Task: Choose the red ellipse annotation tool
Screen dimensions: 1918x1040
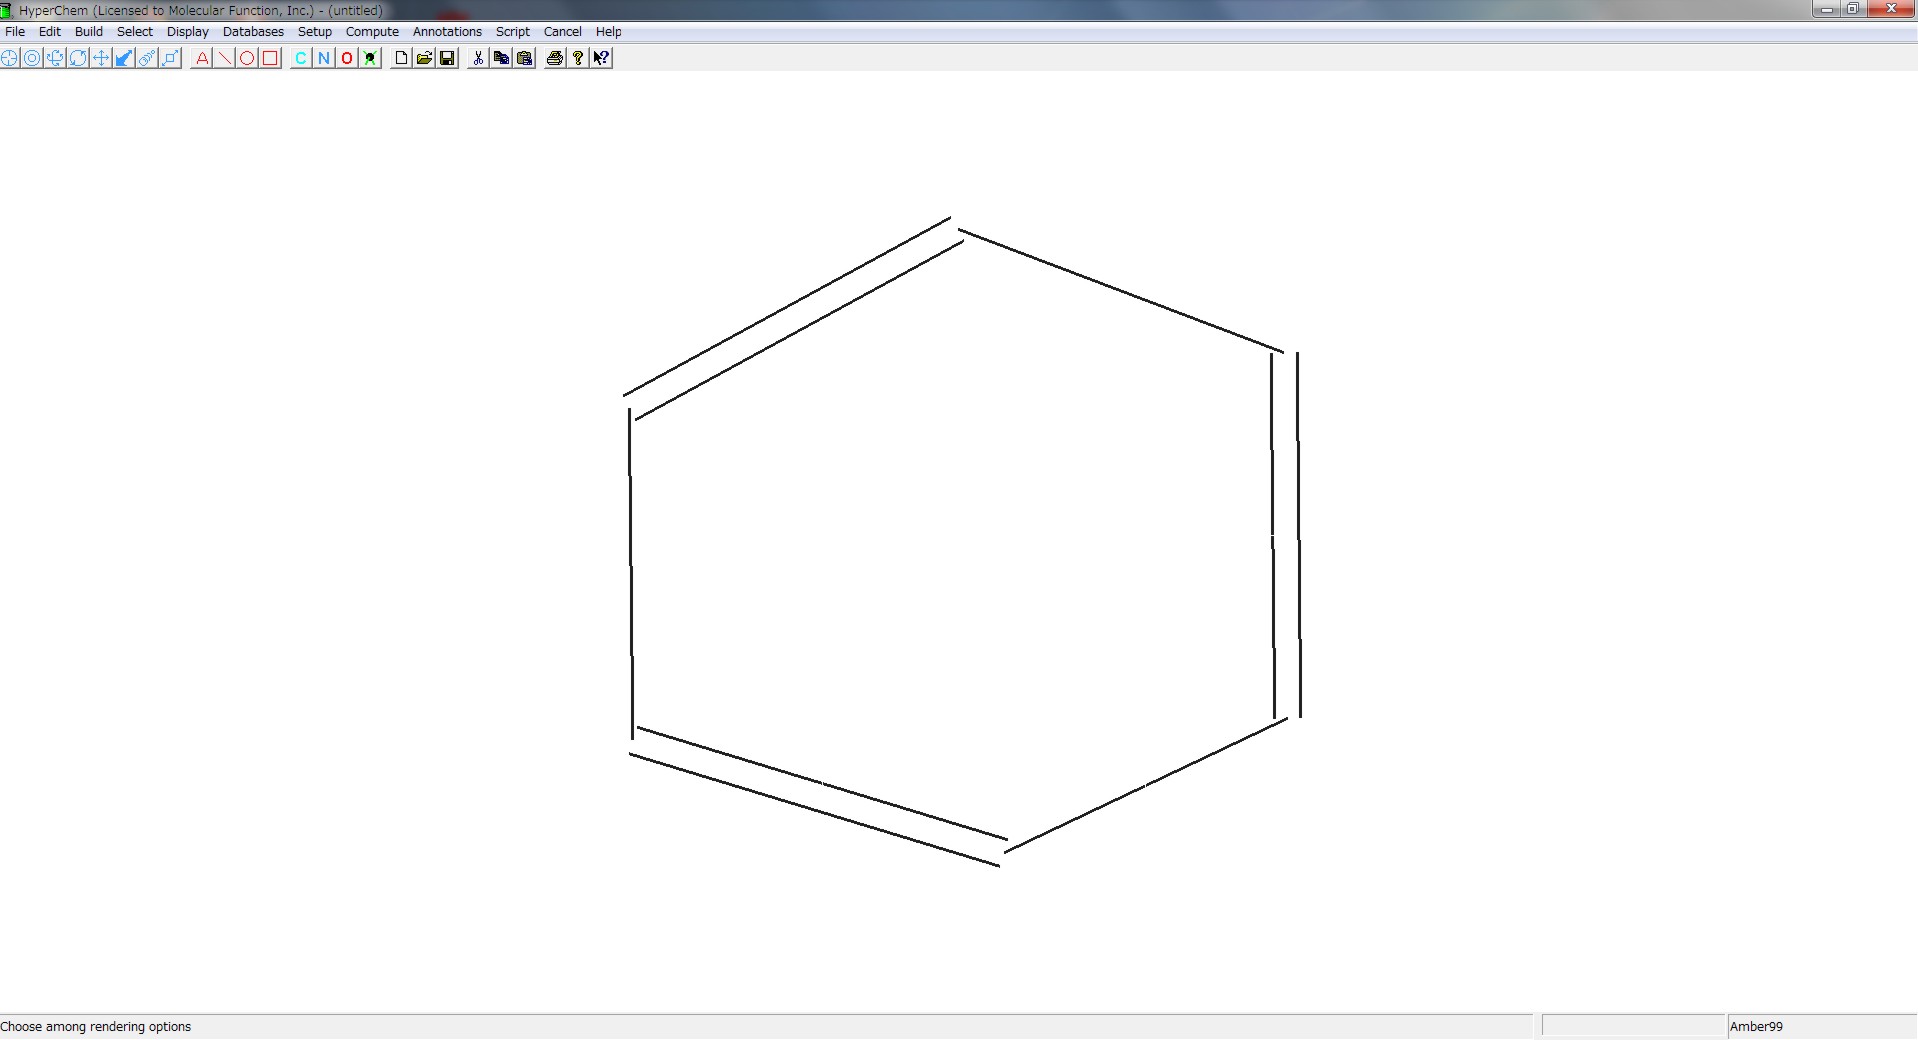Action: [247, 58]
